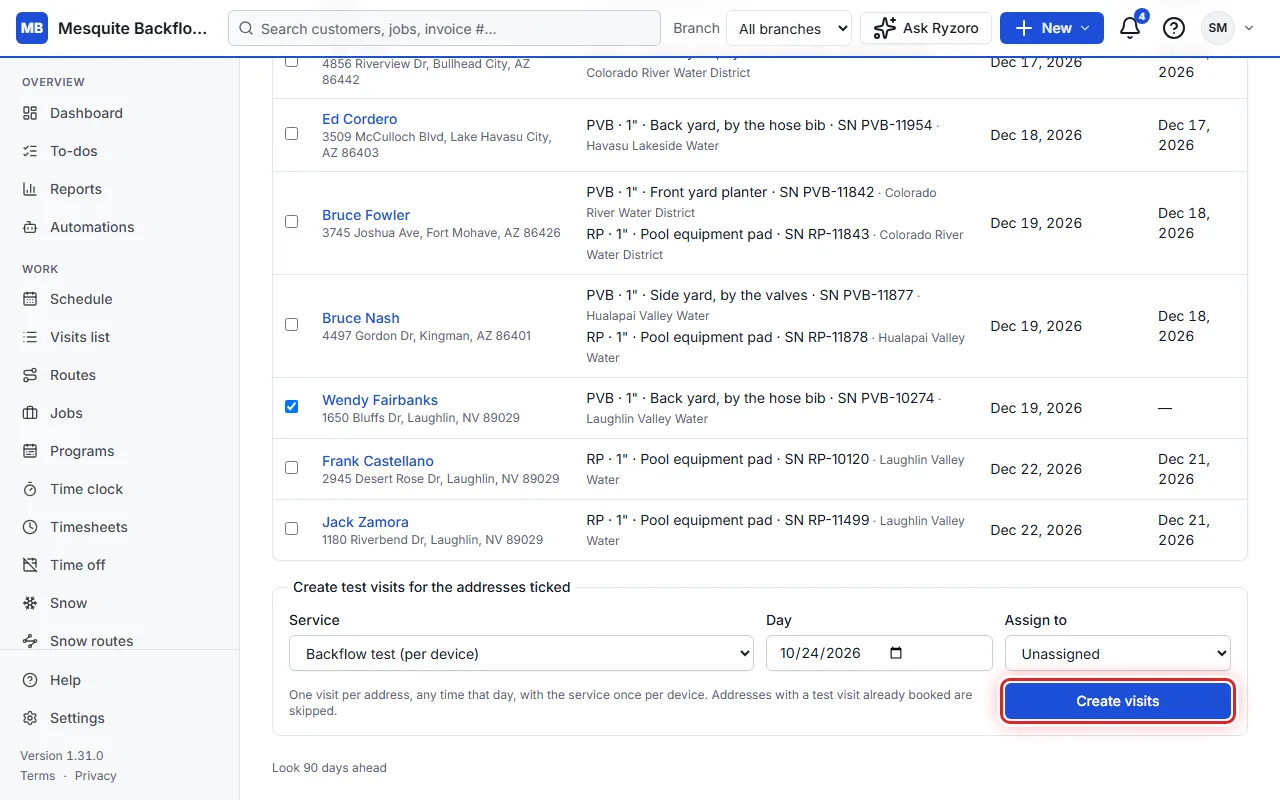Viewport: 1280px width, 800px height.
Task: Tick the Frank Castellano row checkbox
Action: [x=291, y=467]
